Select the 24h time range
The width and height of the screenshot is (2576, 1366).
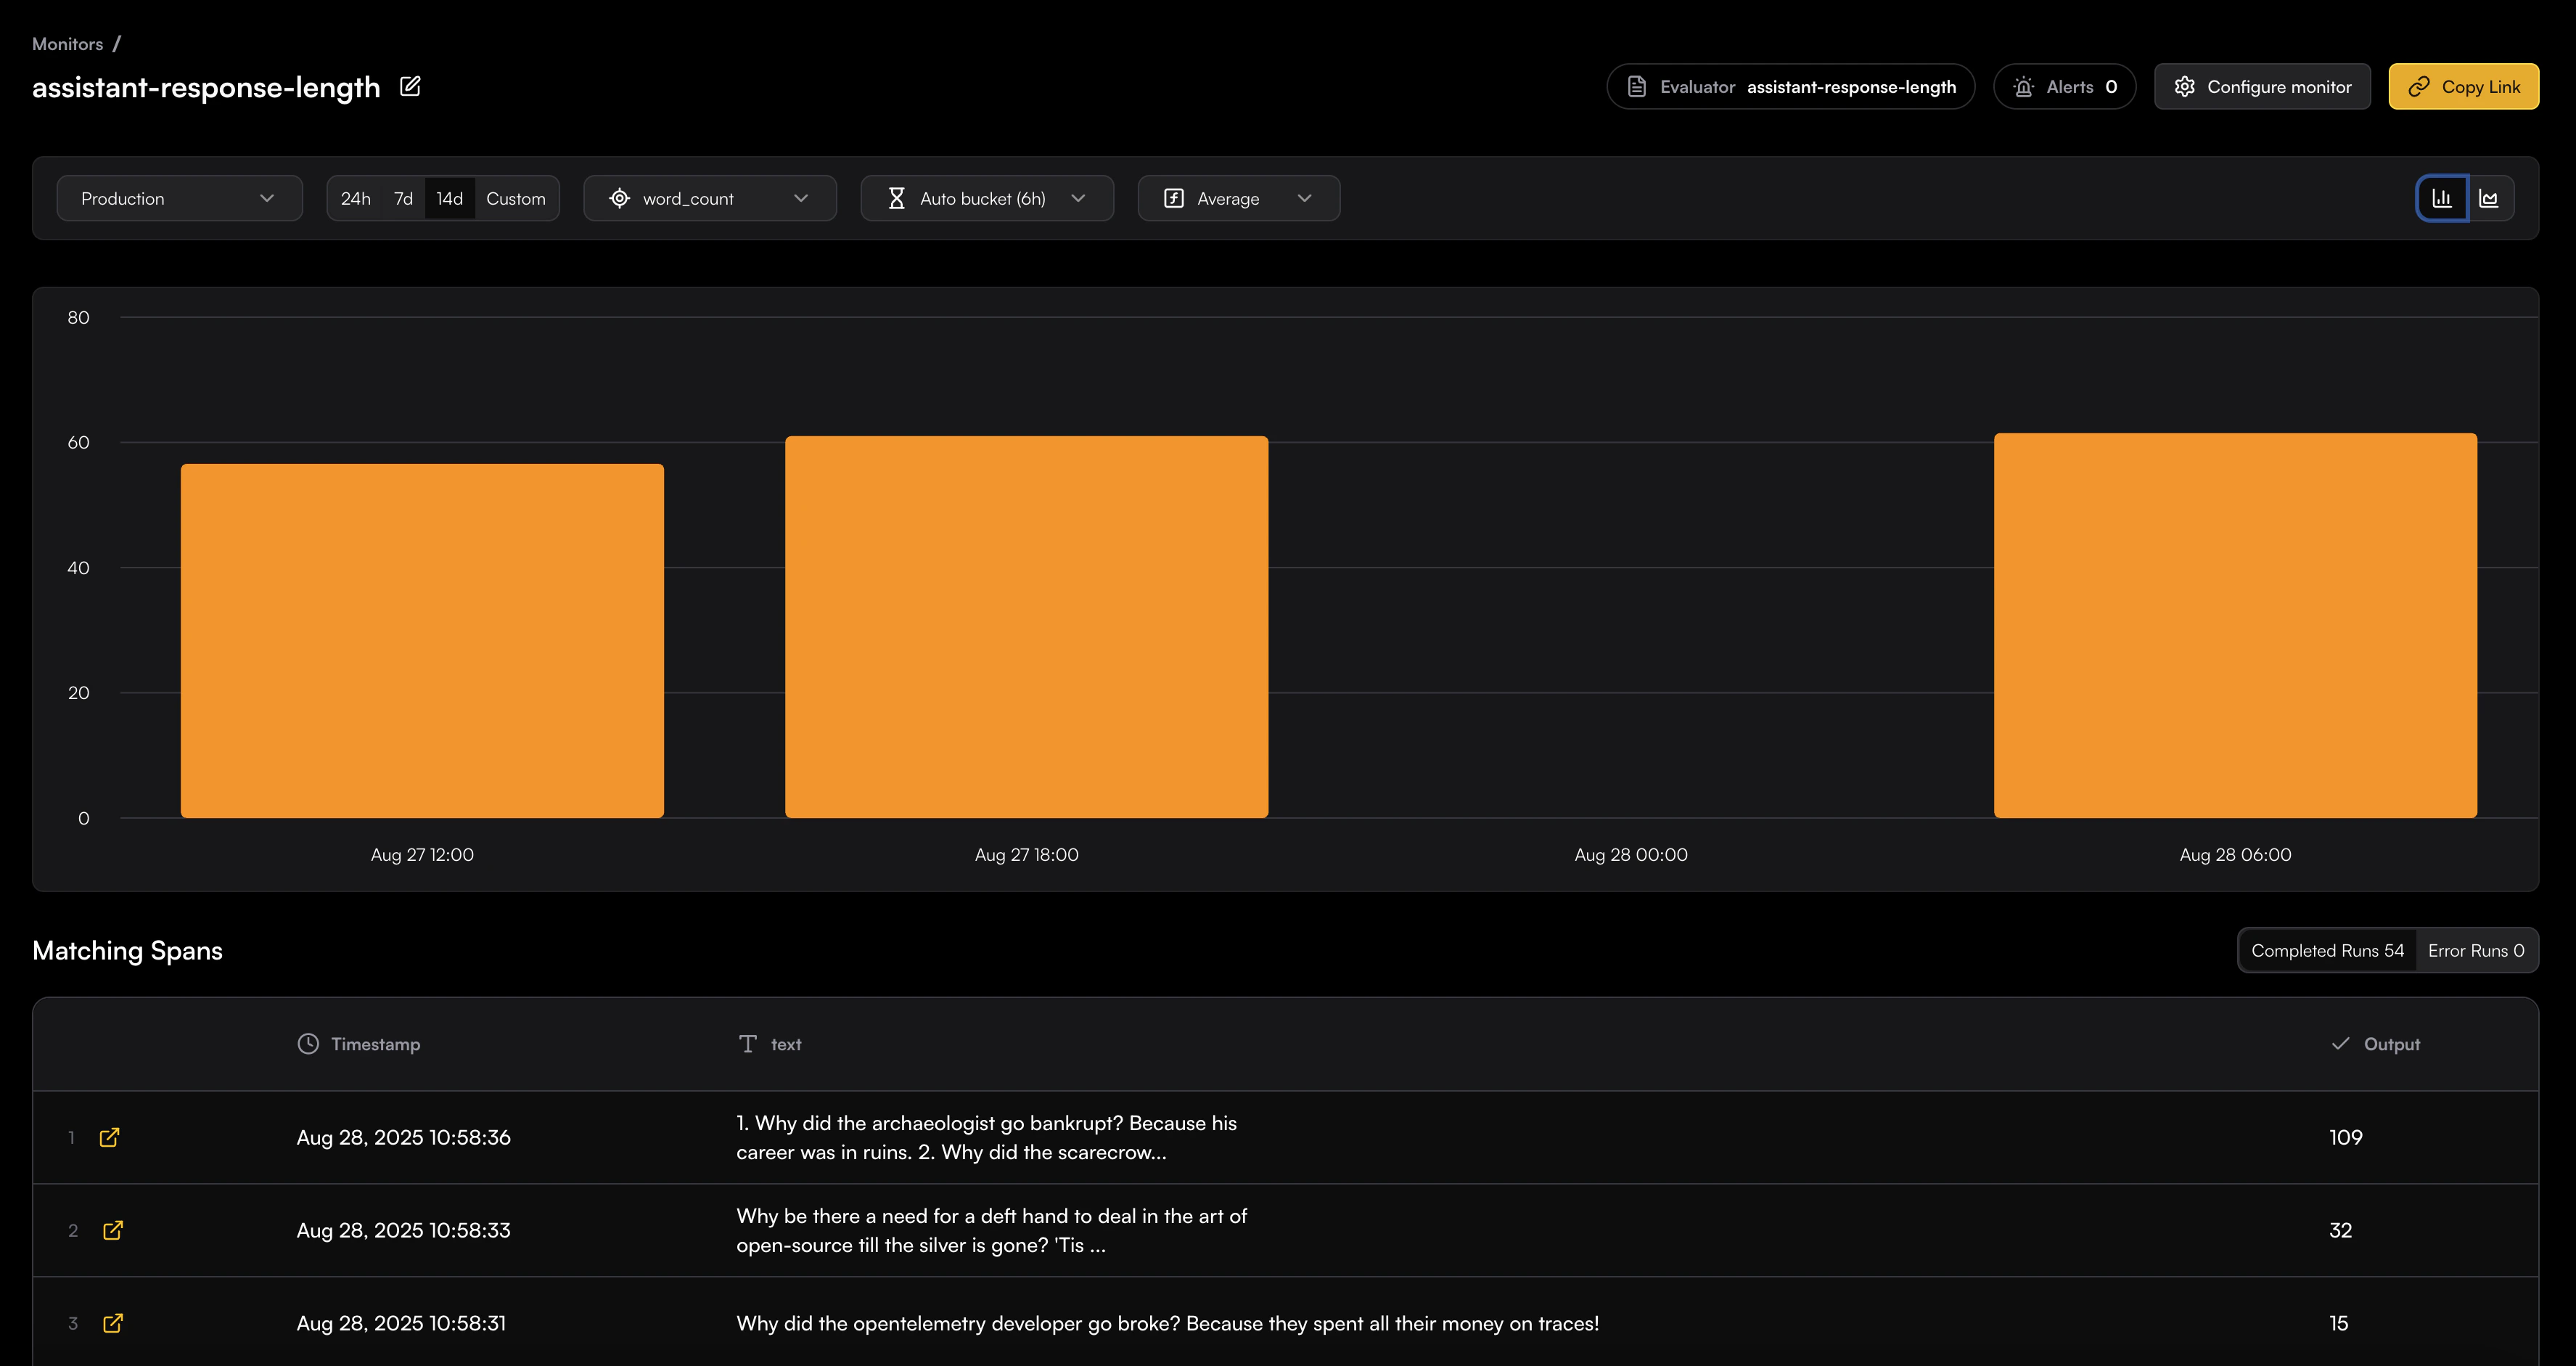[355, 198]
